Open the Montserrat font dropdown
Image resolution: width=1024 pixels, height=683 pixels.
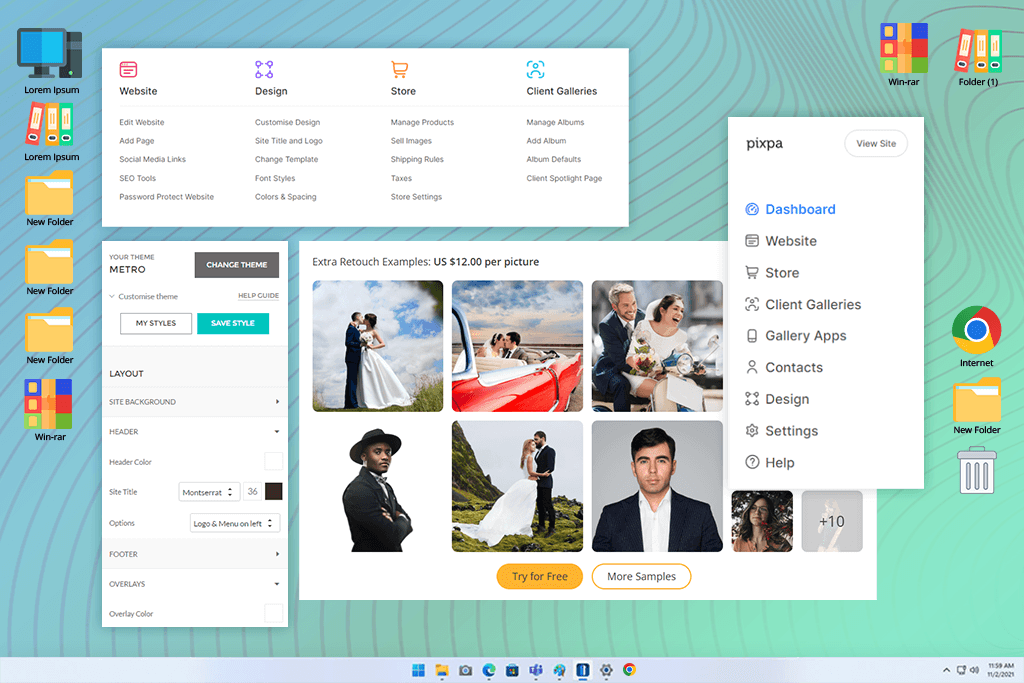click(209, 492)
